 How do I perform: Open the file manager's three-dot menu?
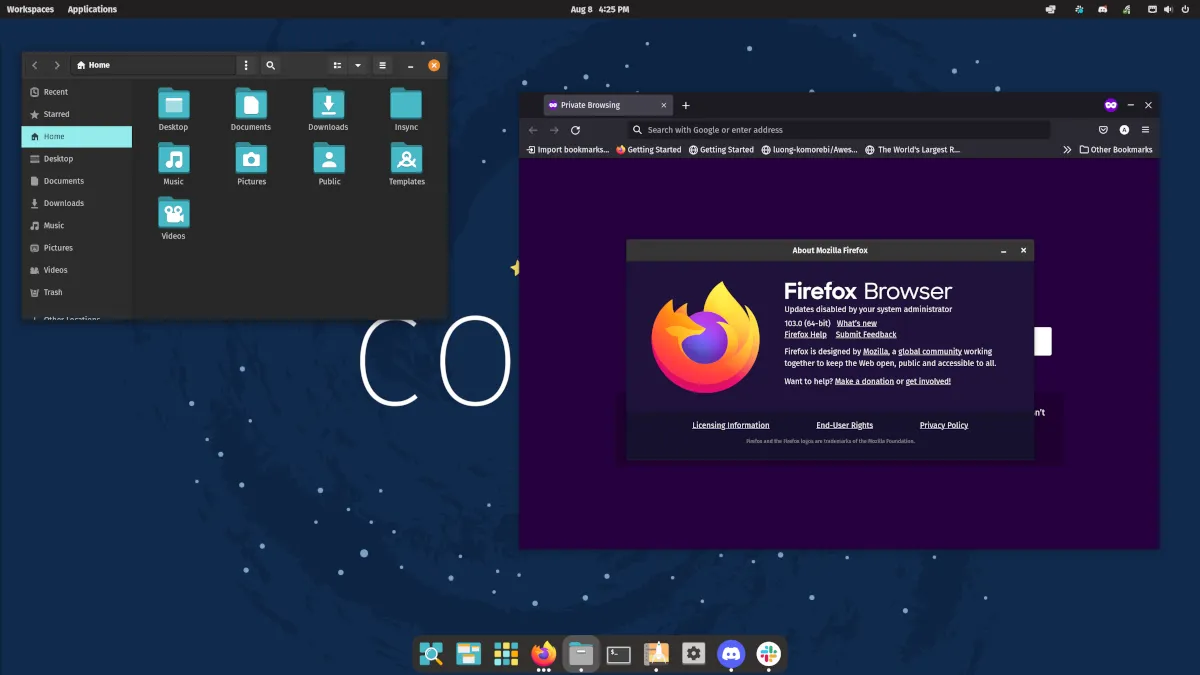[246, 64]
